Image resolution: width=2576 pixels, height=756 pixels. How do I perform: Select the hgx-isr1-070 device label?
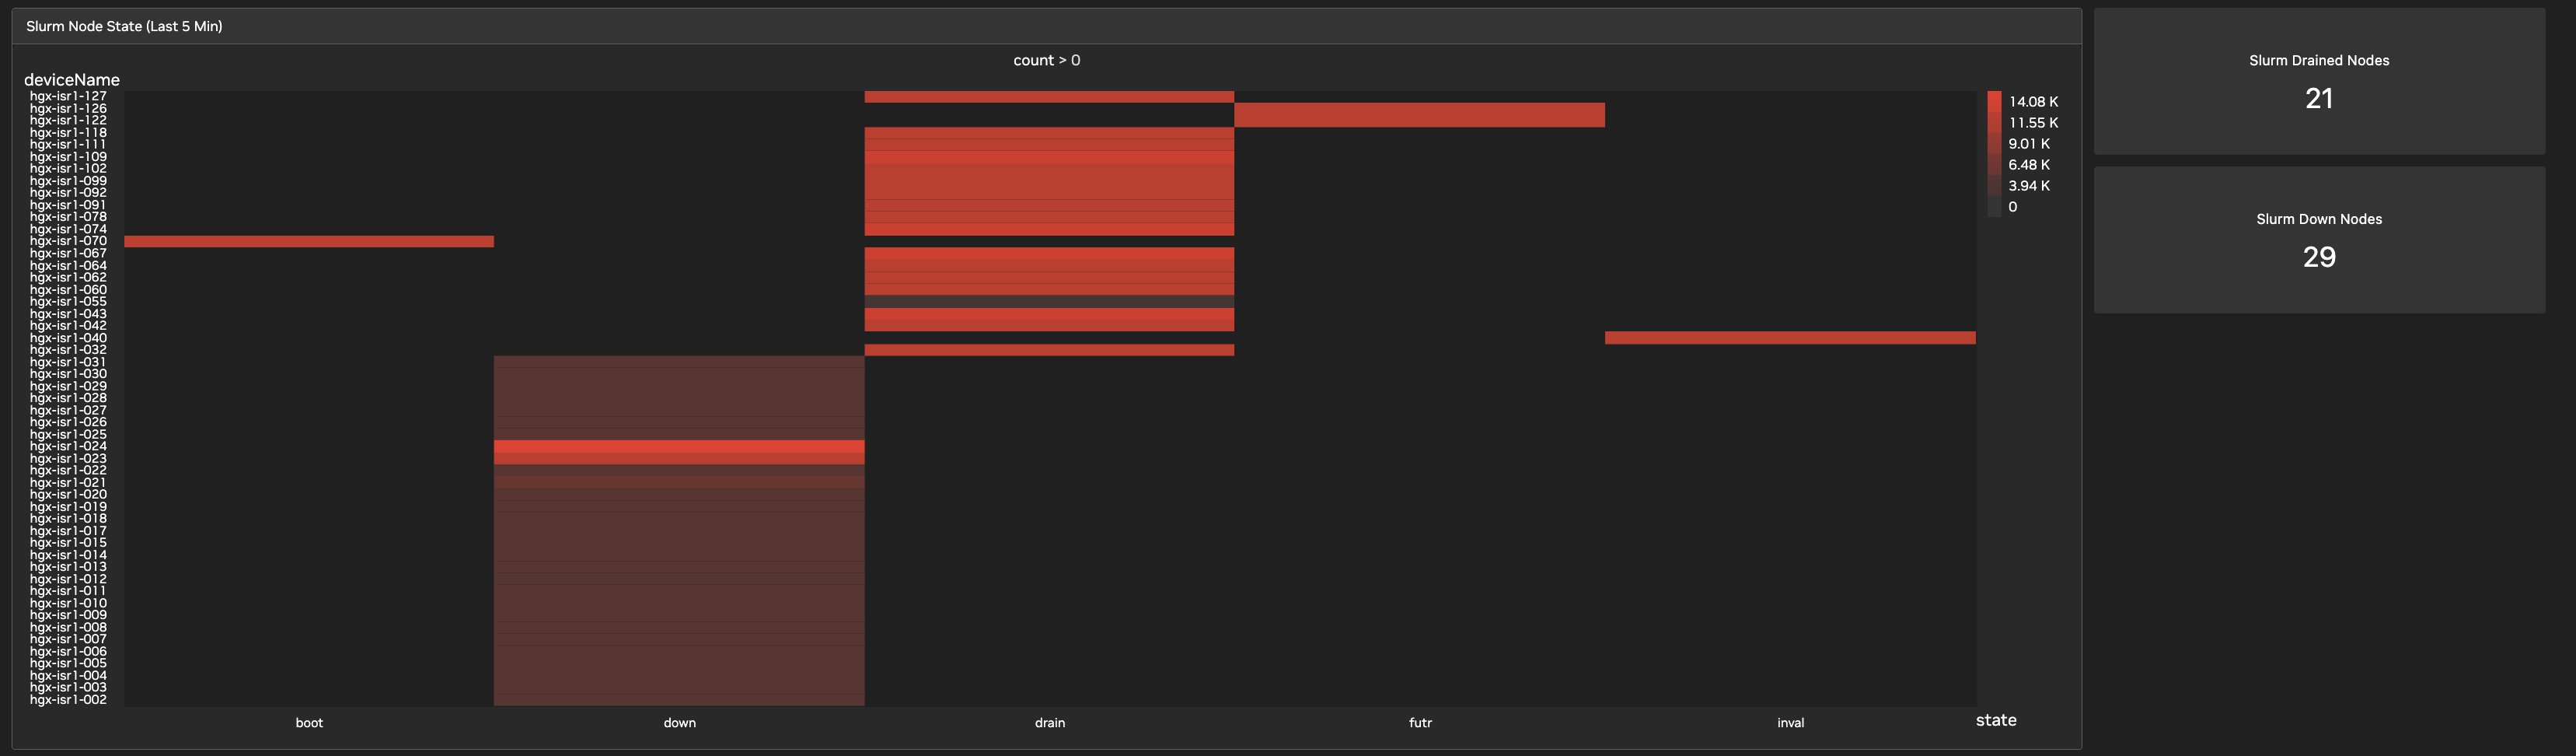click(68, 241)
